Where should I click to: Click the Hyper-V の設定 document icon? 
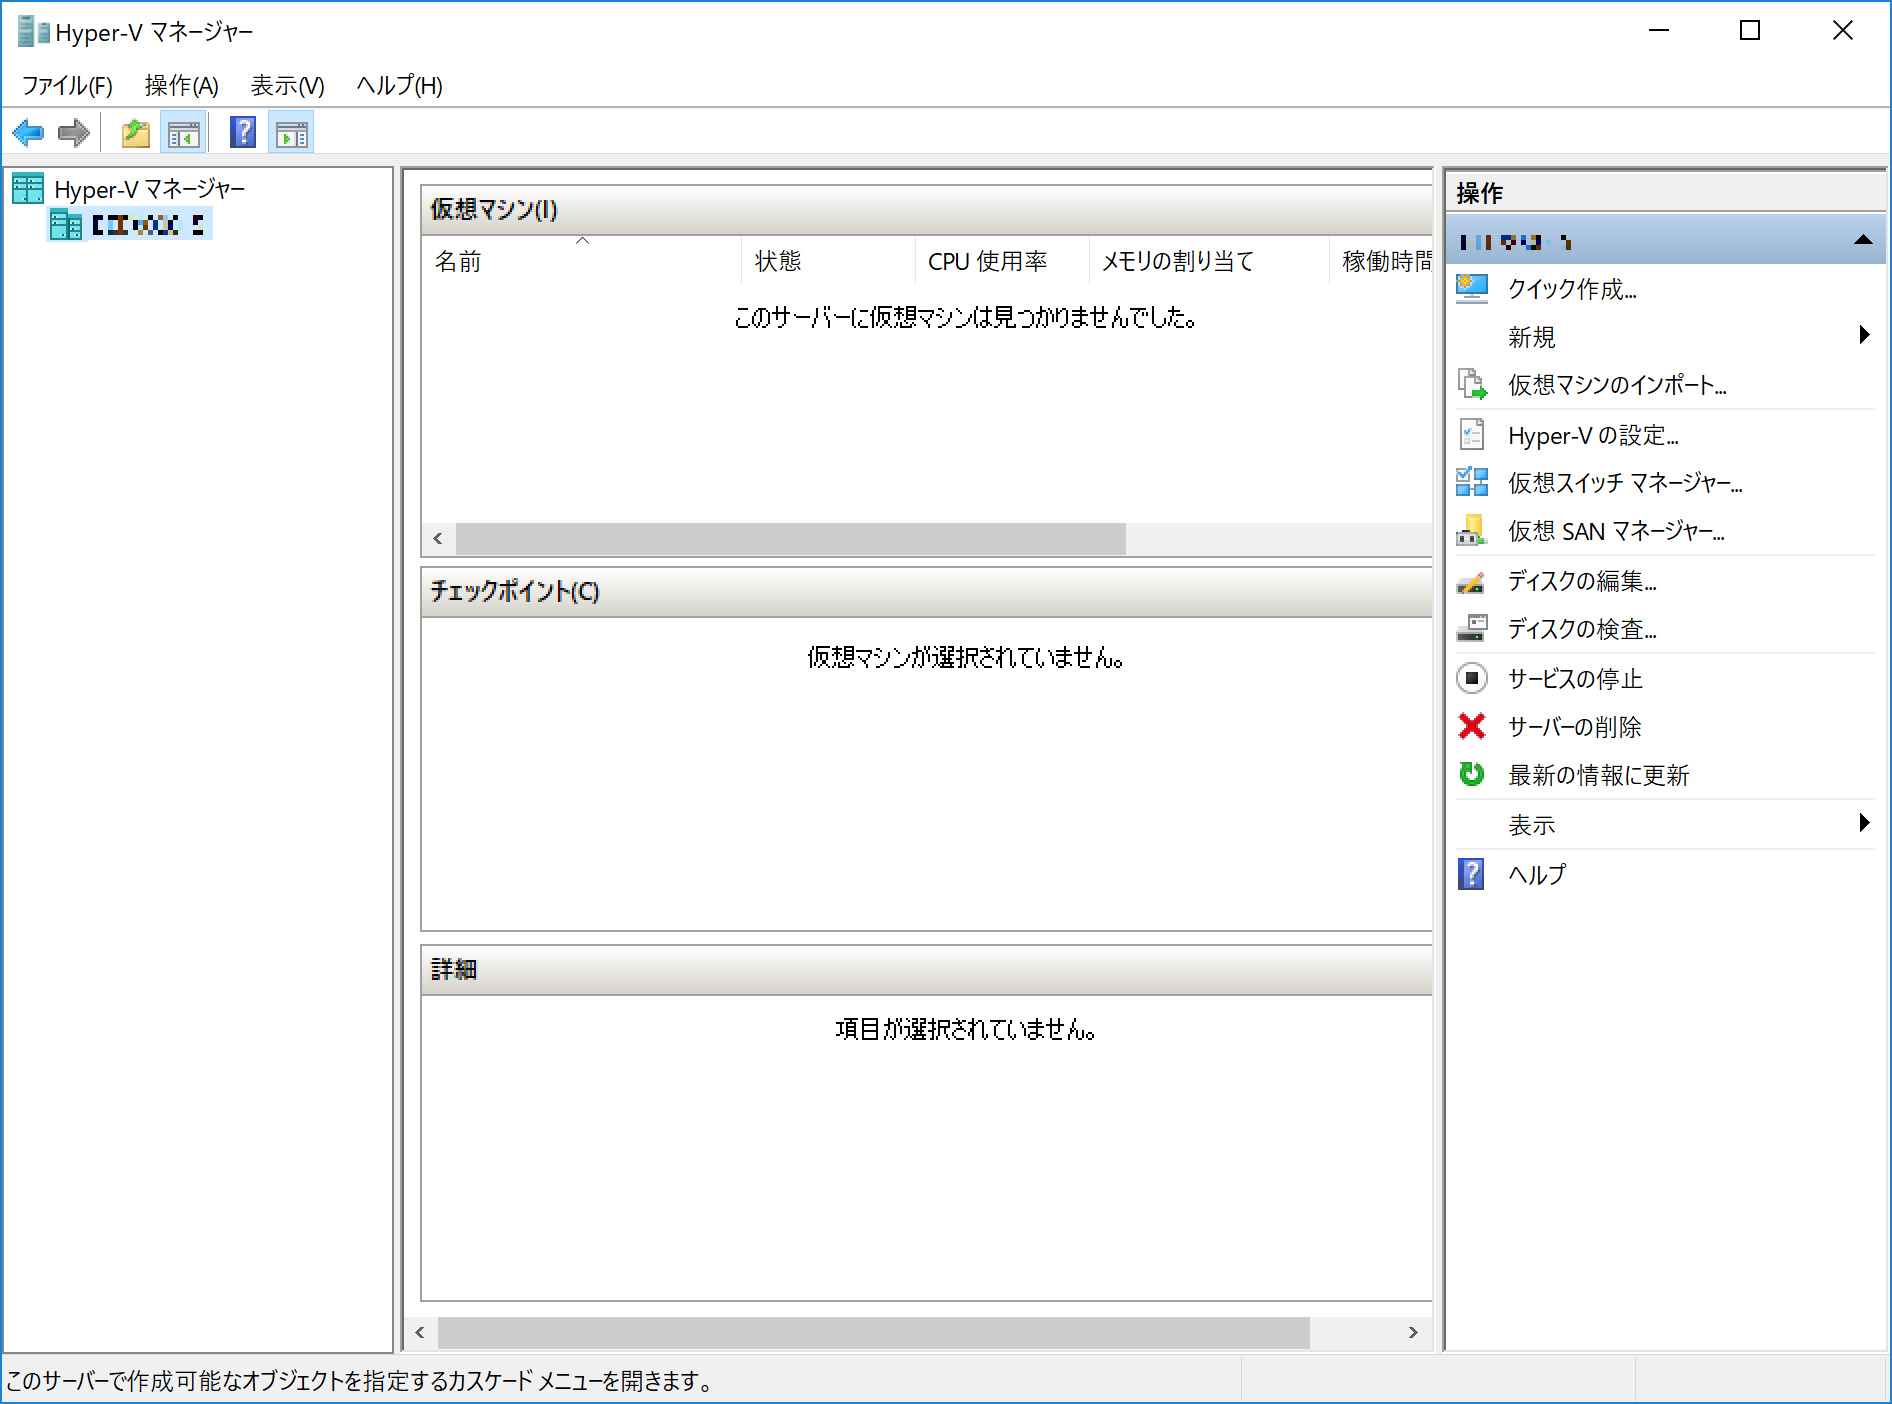pos(1472,435)
